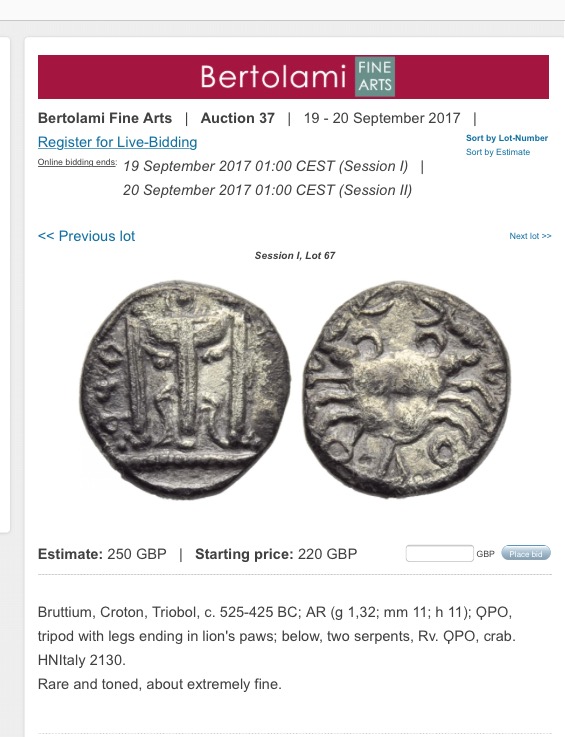Click the Session II bidding end date
Image resolution: width=565 pixels, height=737 pixels.
click(267, 190)
